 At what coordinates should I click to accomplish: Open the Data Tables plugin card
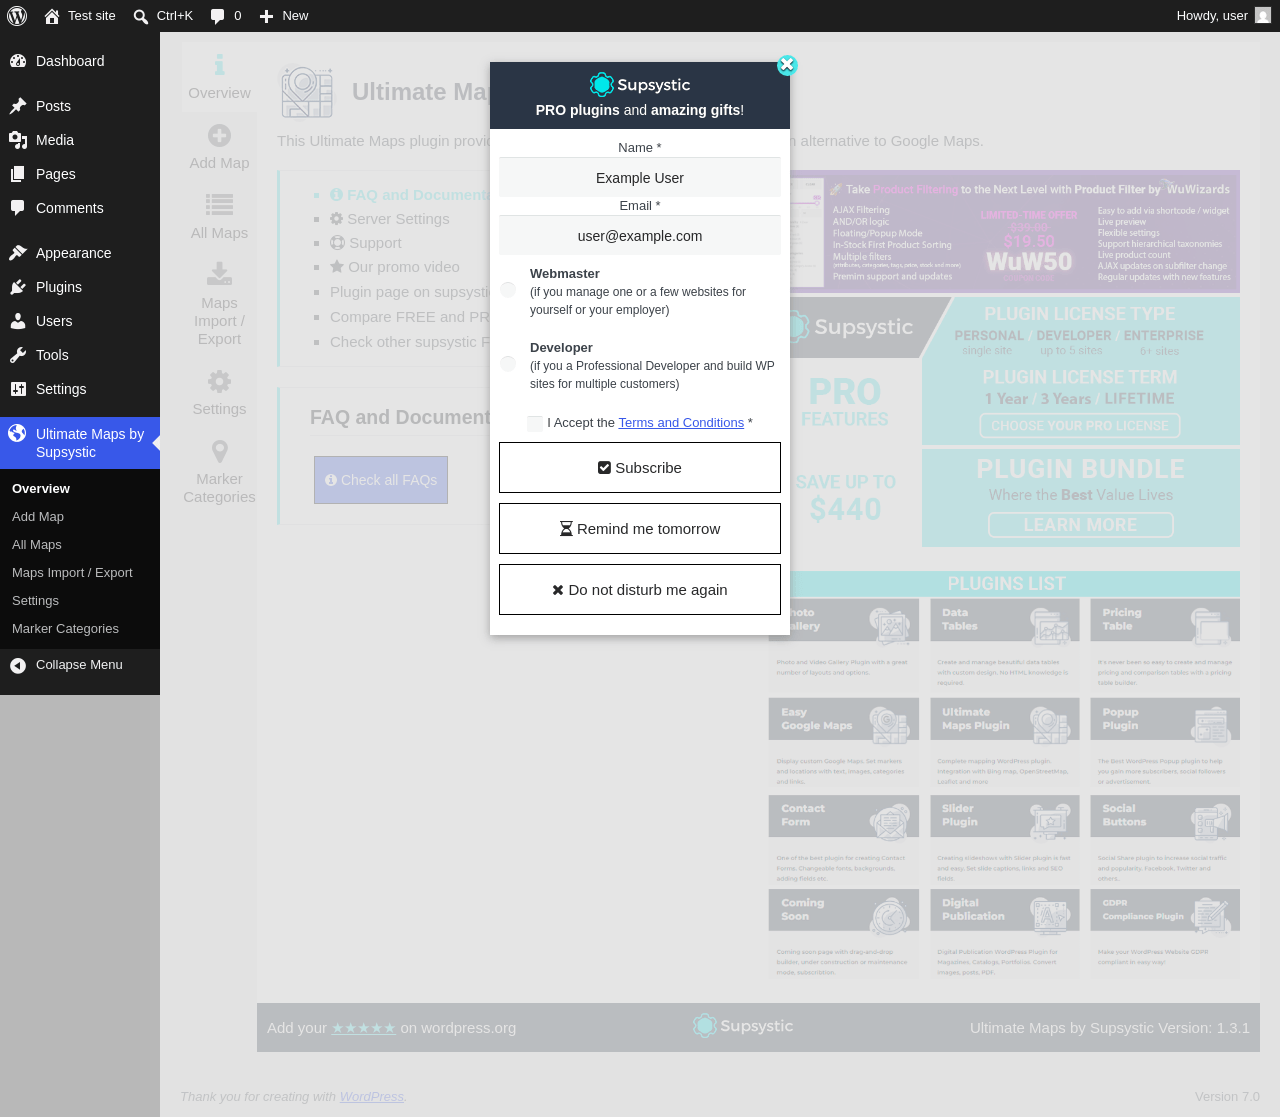[x=1005, y=645]
